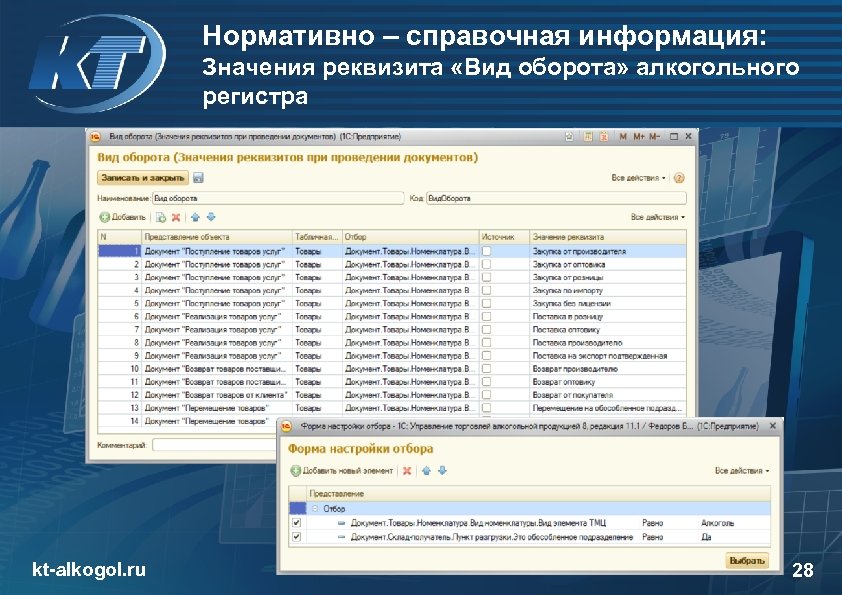Click the favorites star icon in title bar
Screen dimensions: 842x595
[x=569, y=137]
